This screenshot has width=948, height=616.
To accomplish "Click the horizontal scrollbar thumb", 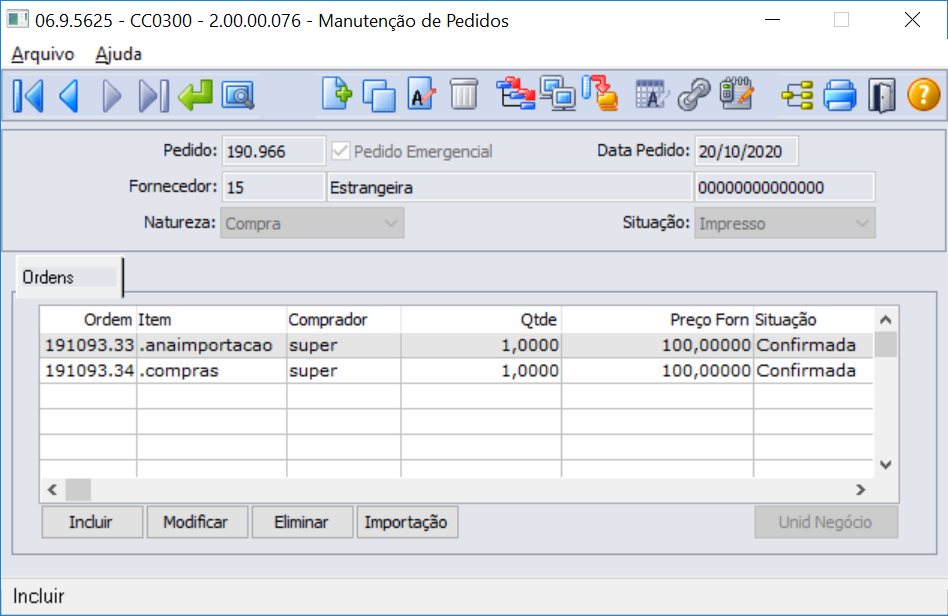I will pos(78,489).
